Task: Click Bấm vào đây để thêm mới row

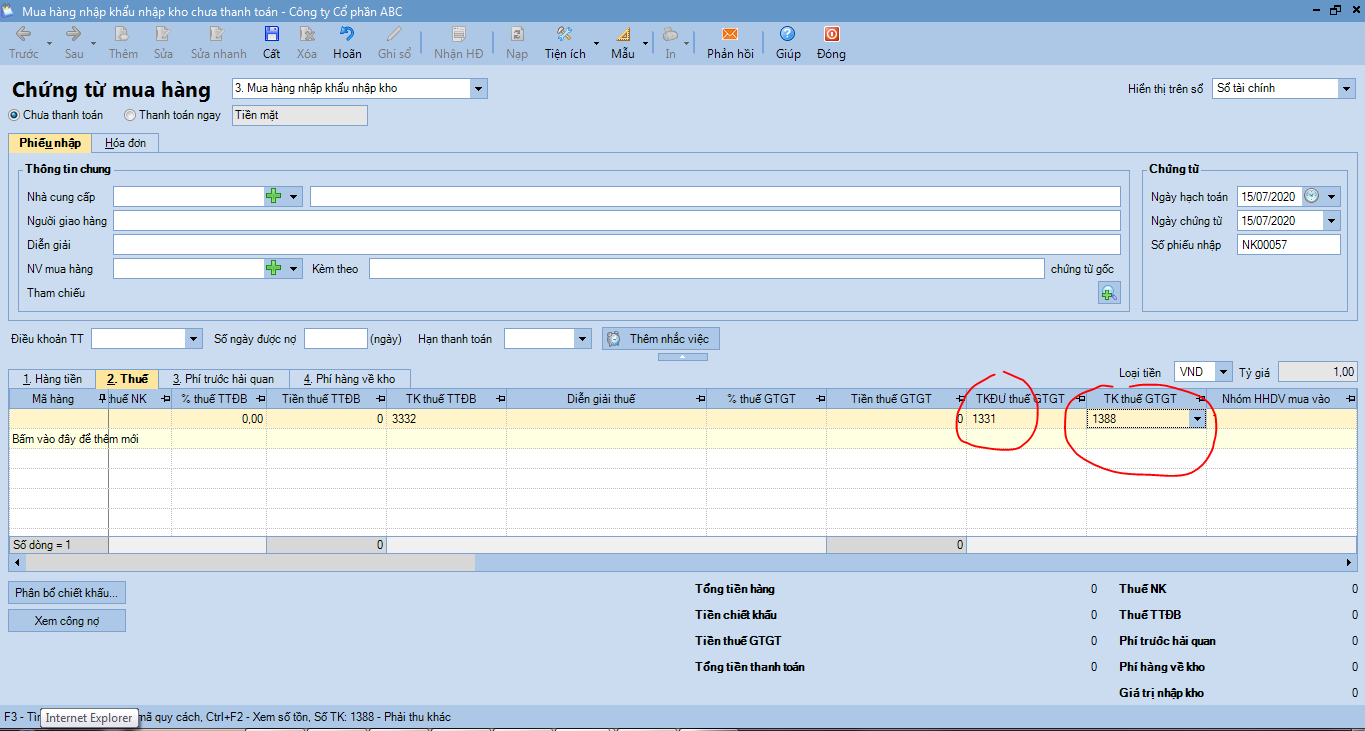Action: pyautogui.click(x=683, y=439)
